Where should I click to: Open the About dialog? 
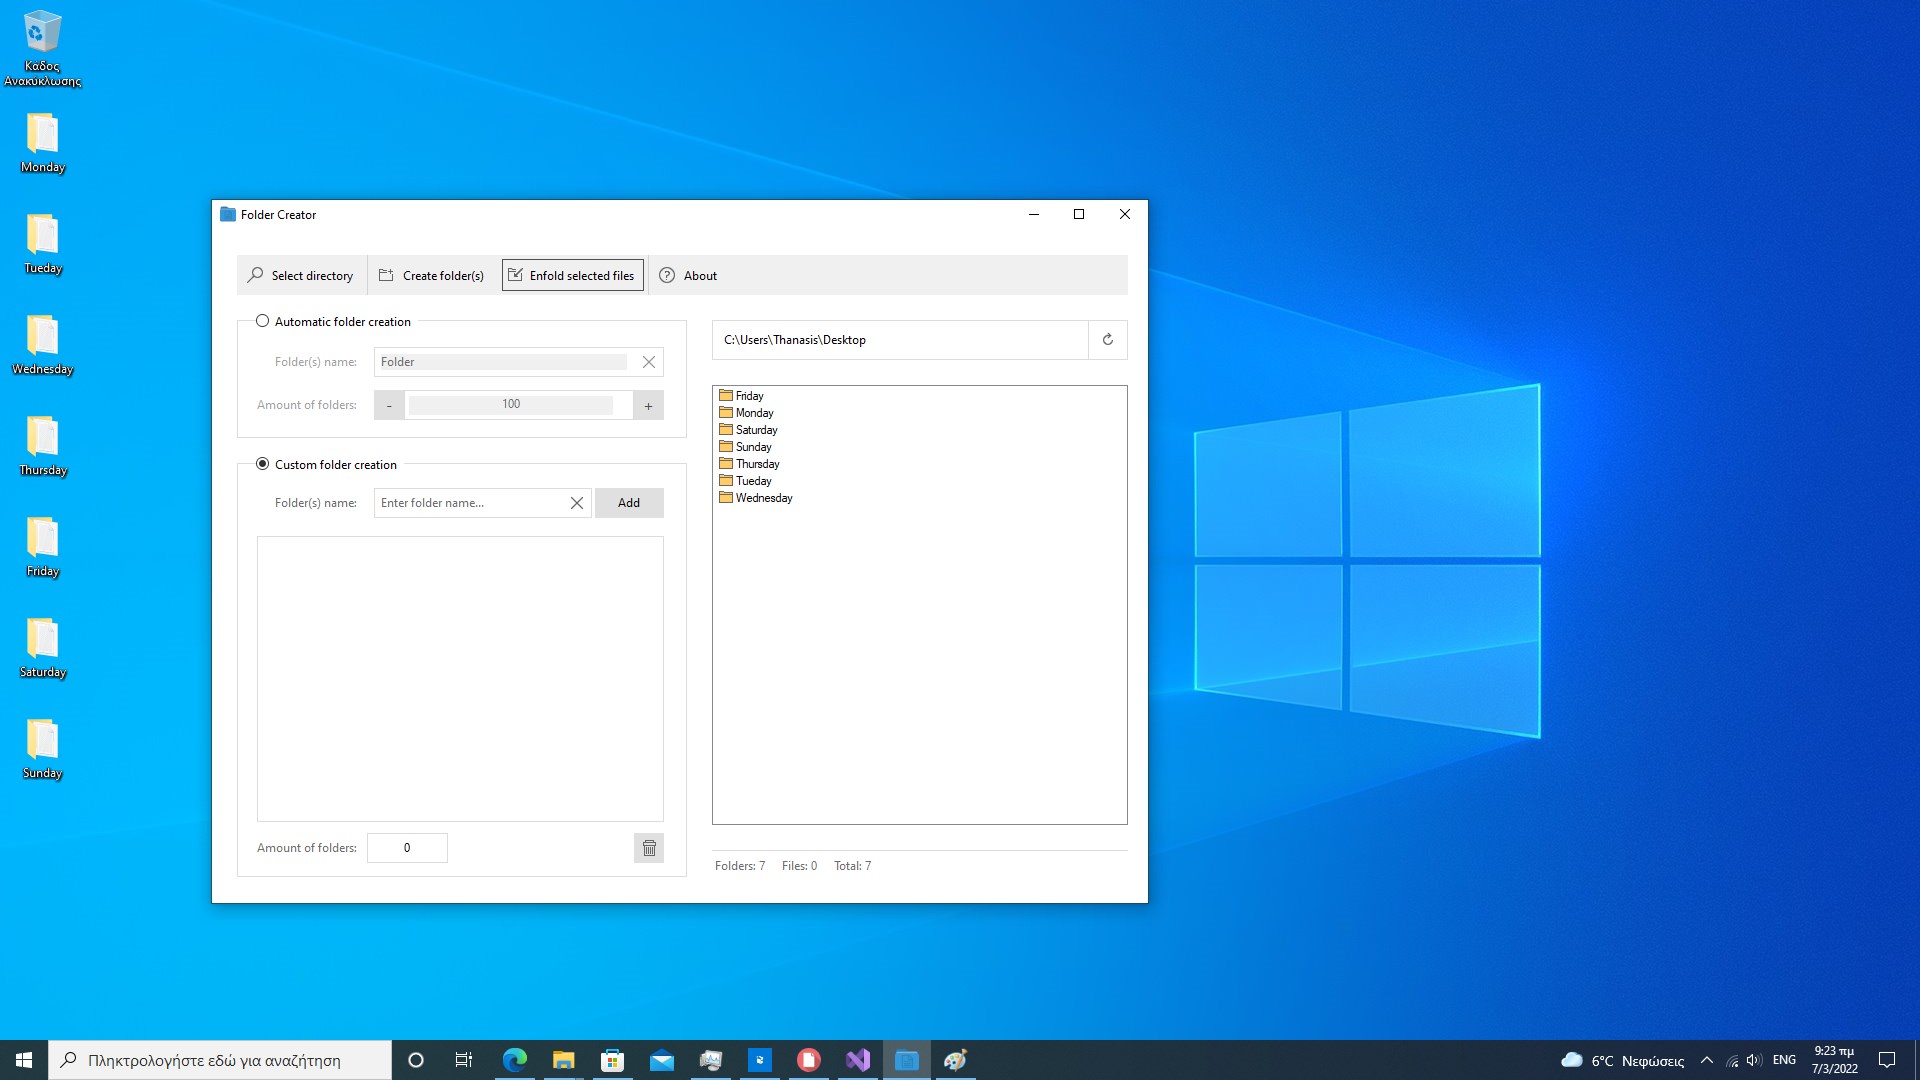click(688, 276)
